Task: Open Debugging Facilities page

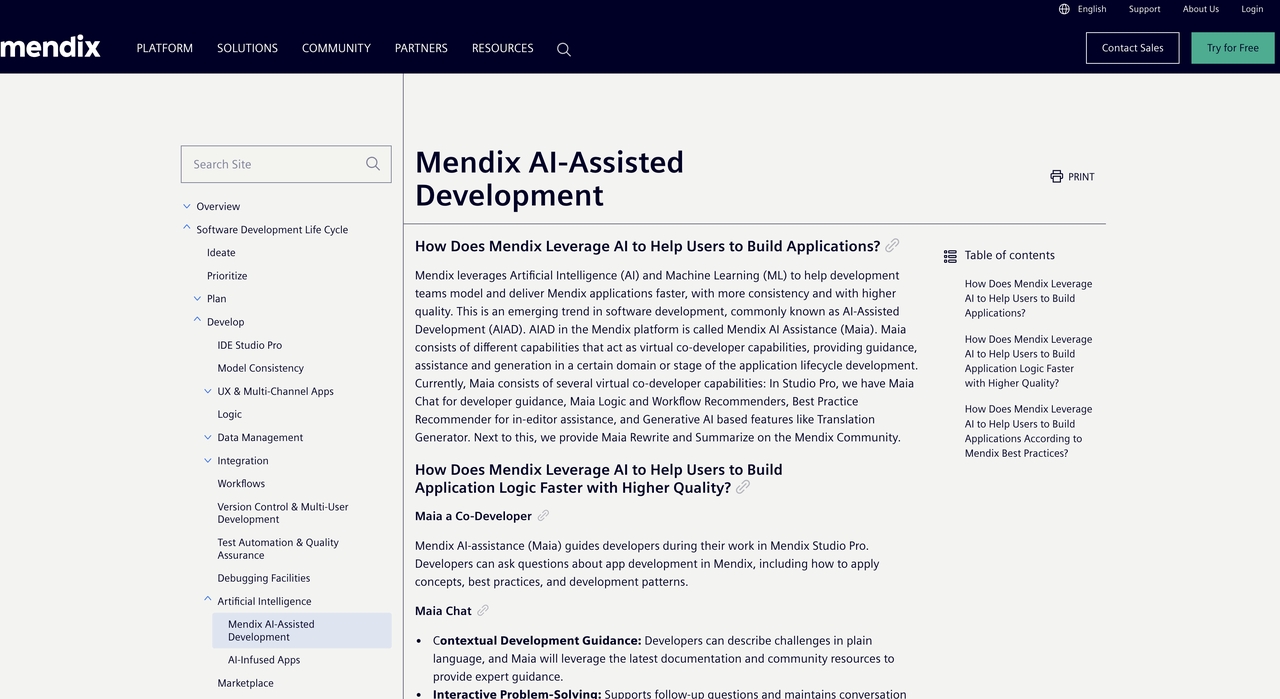Action: pos(264,578)
